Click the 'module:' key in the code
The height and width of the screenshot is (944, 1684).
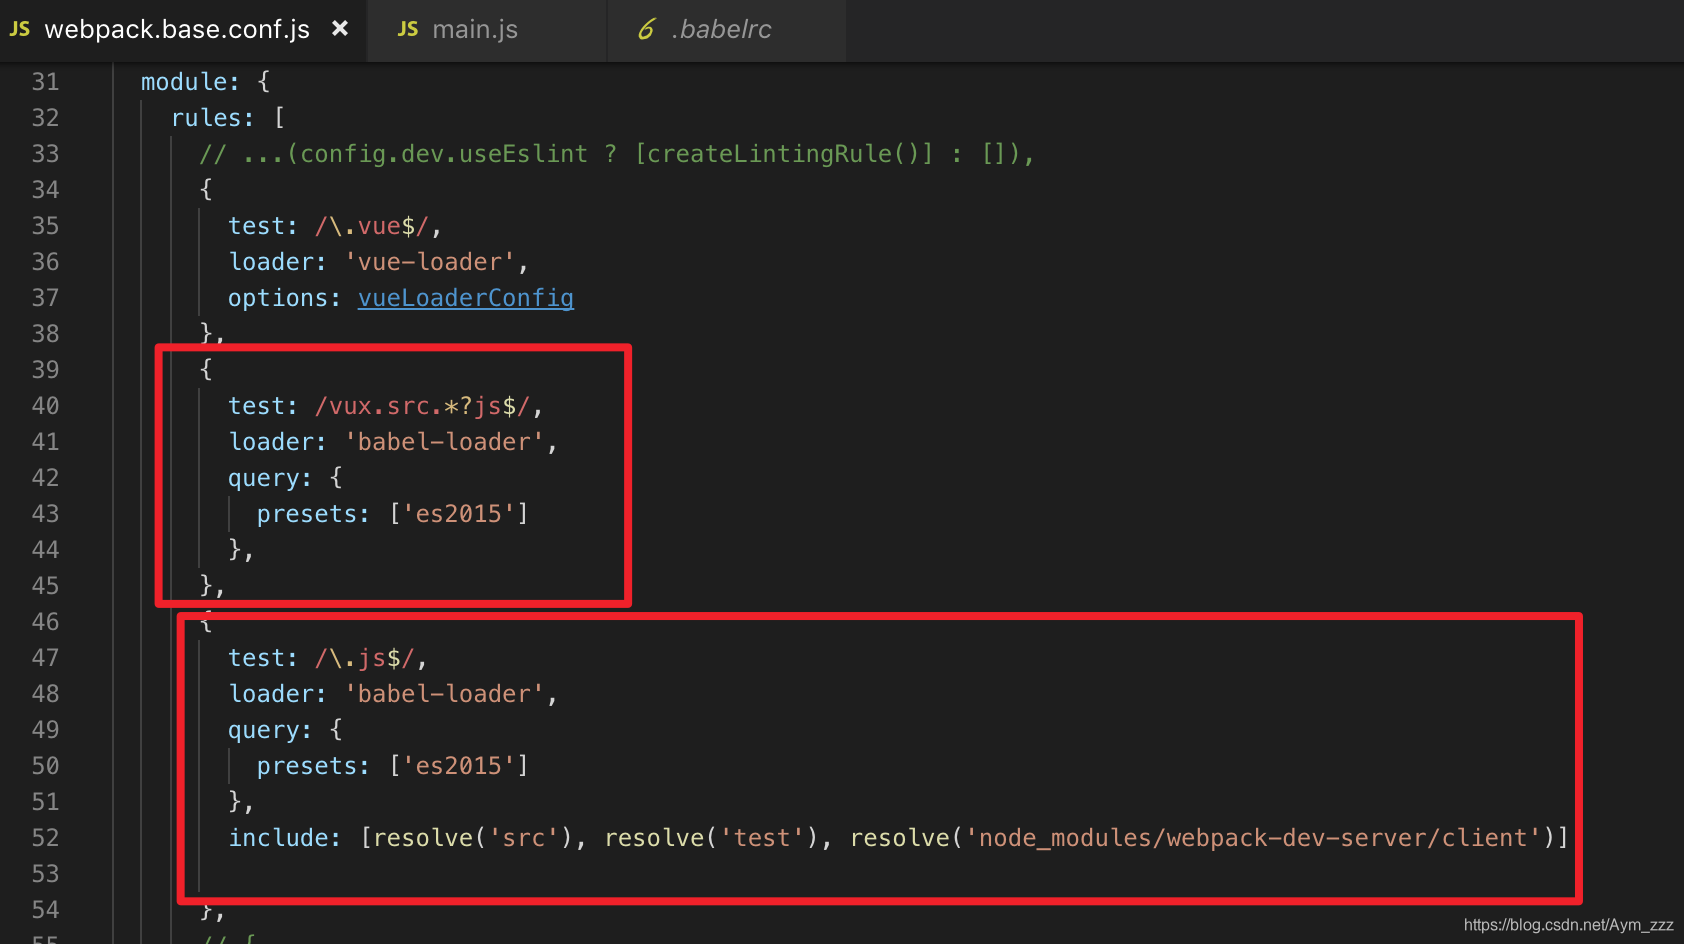190,82
